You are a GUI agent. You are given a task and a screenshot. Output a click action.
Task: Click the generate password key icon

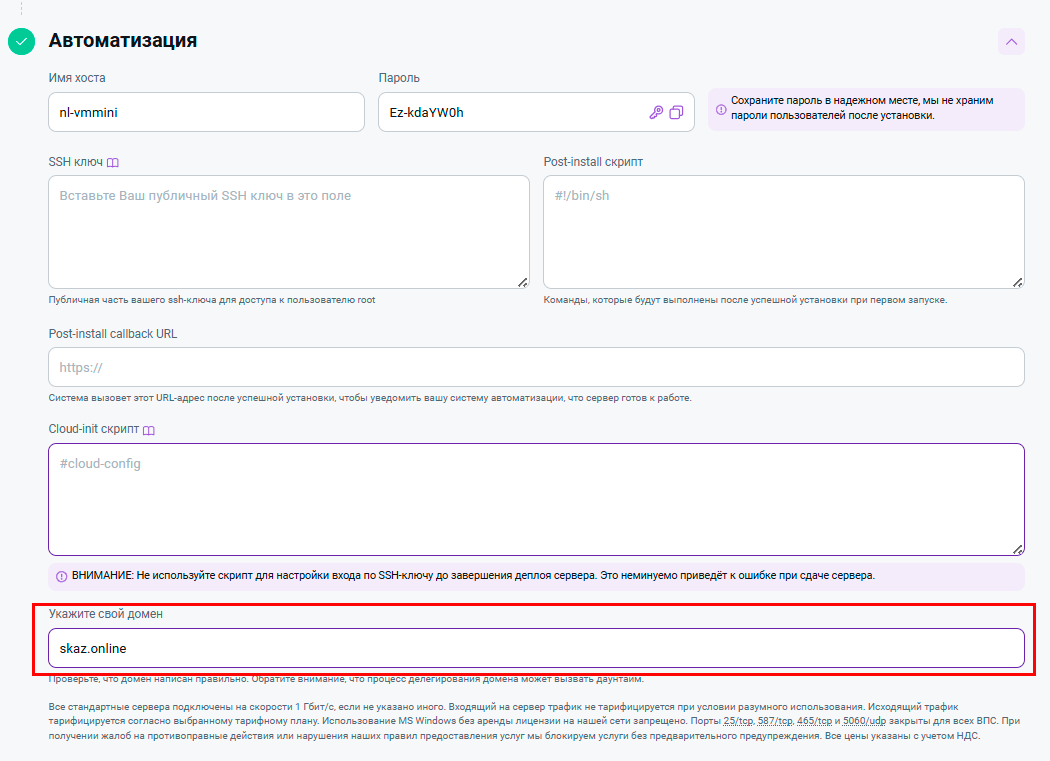656,112
